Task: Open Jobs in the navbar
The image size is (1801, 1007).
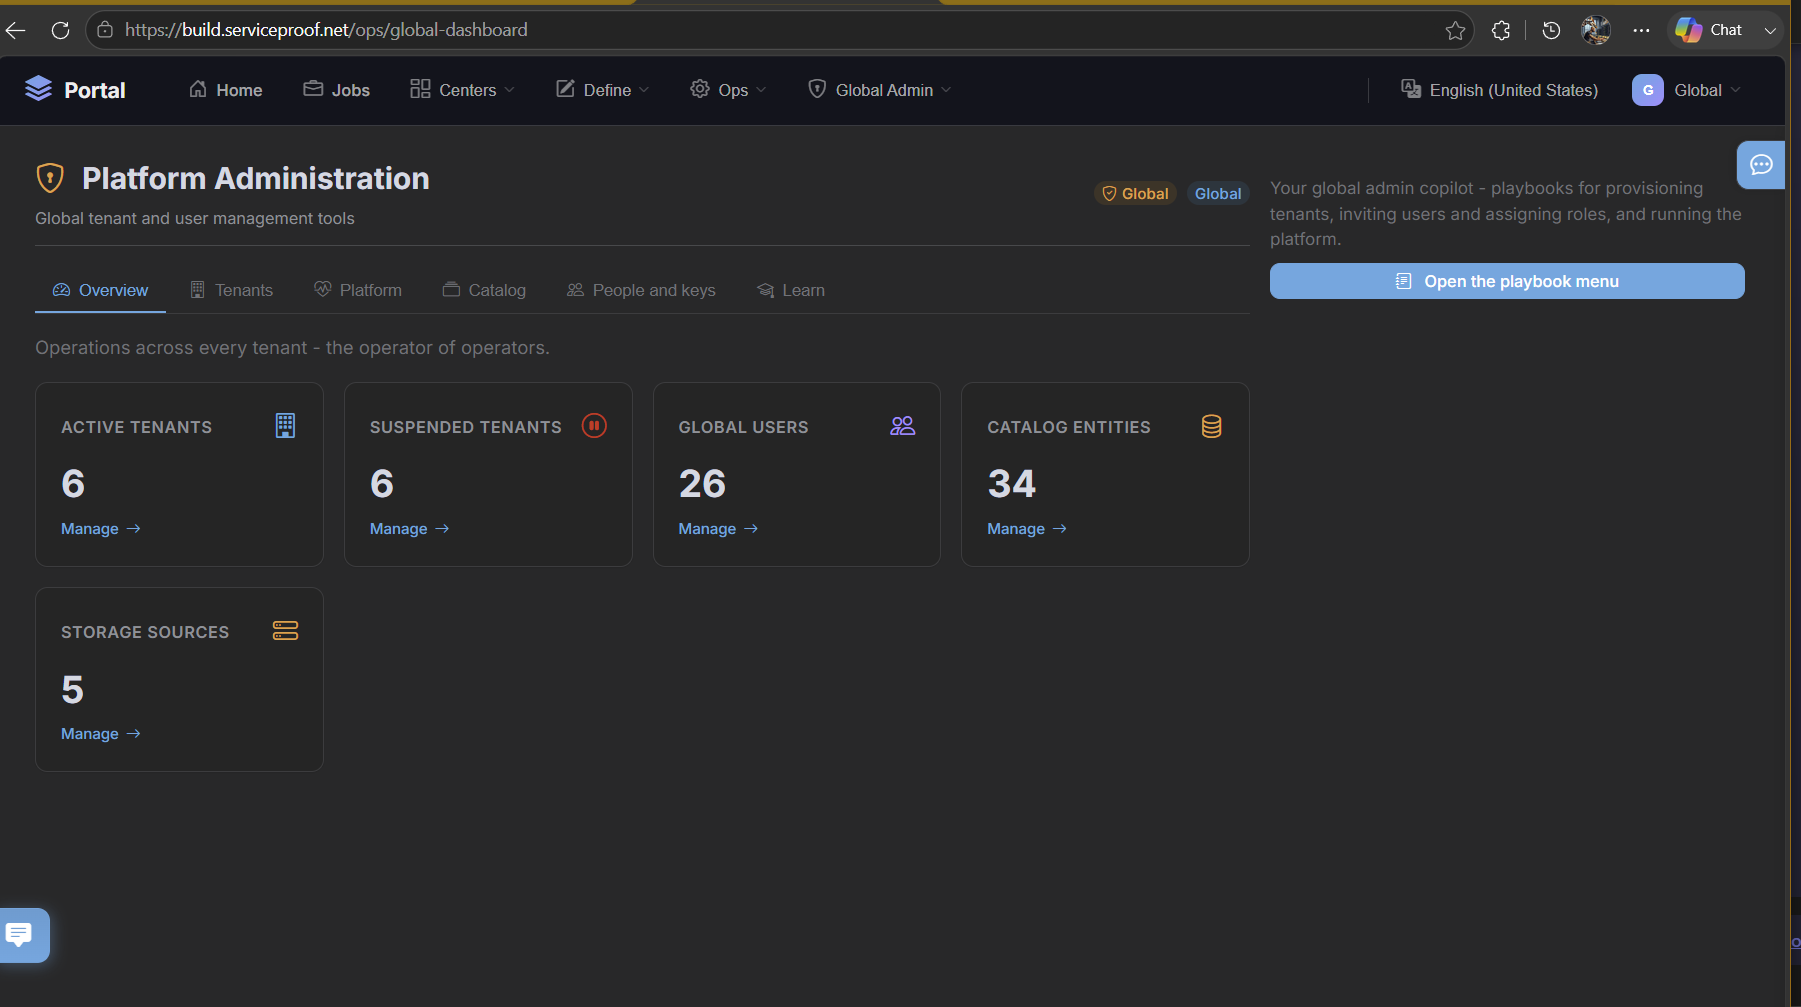Action: click(337, 90)
